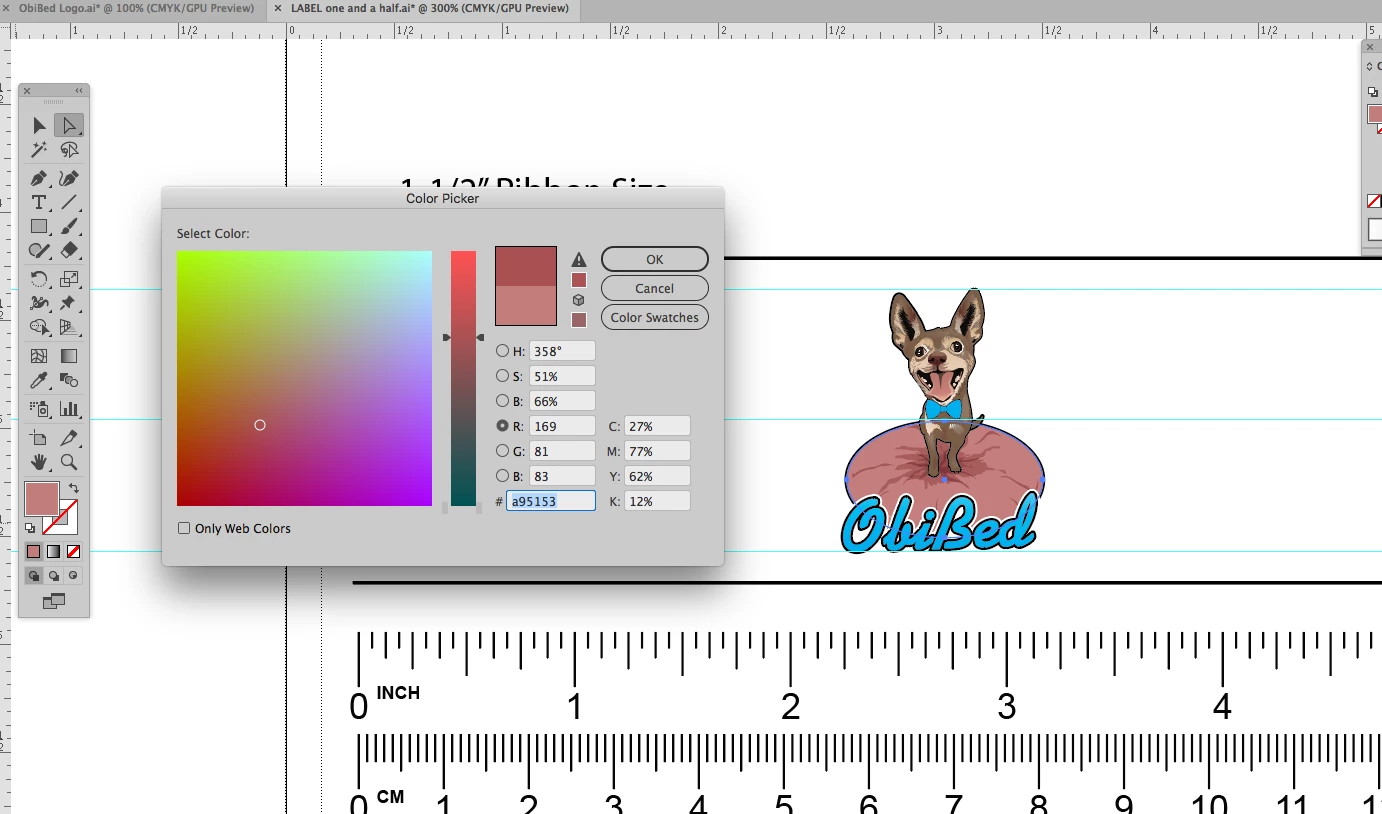Select the Hand tool
Image resolution: width=1382 pixels, height=814 pixels.
(x=39, y=462)
